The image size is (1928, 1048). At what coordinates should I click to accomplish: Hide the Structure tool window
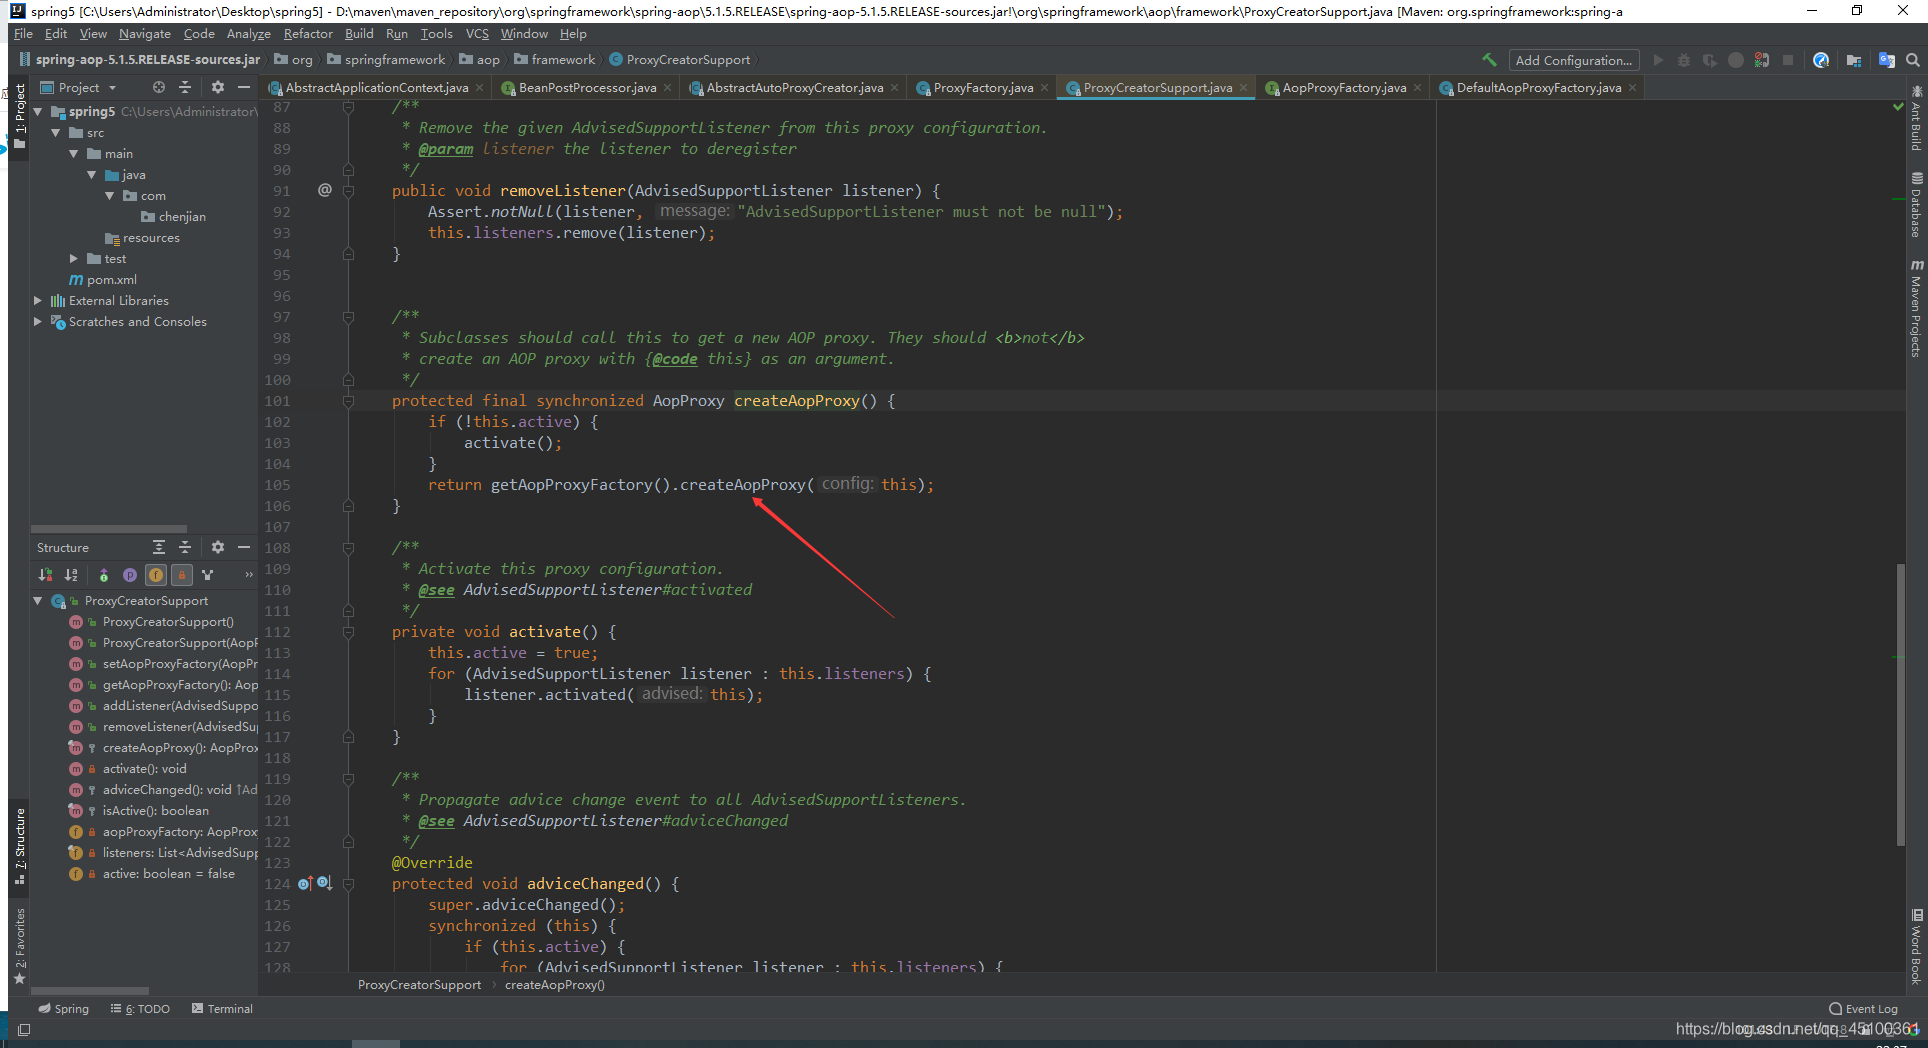(243, 547)
